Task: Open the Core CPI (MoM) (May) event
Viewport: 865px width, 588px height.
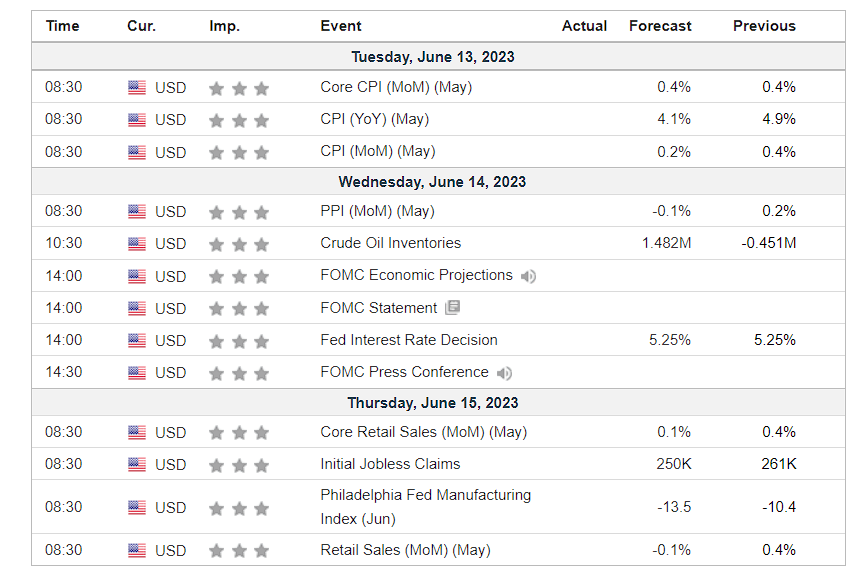Action: (x=396, y=87)
